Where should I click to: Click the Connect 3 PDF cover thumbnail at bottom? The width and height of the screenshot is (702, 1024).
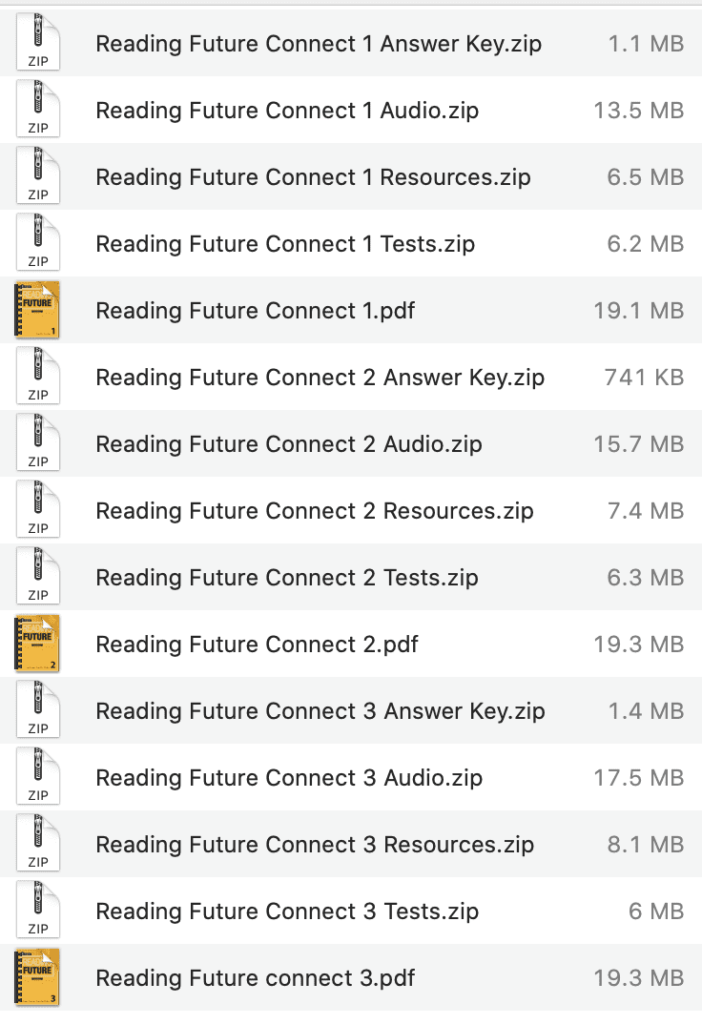37,978
